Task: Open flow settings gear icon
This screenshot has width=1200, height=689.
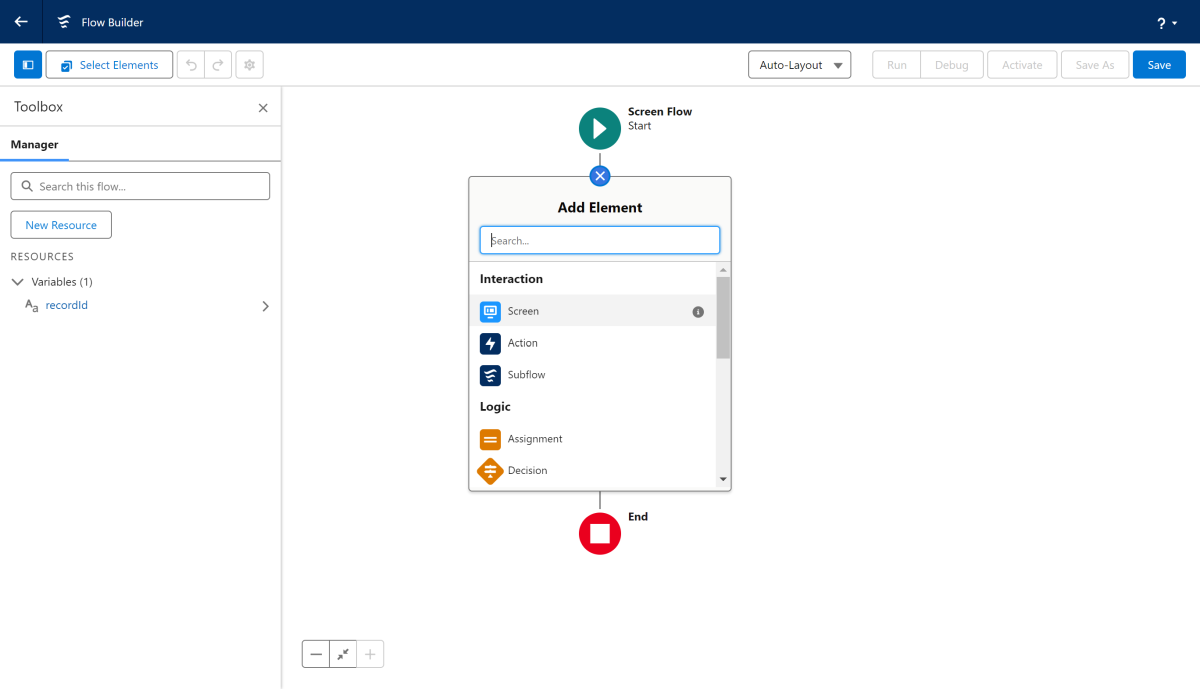Action: 250,65
